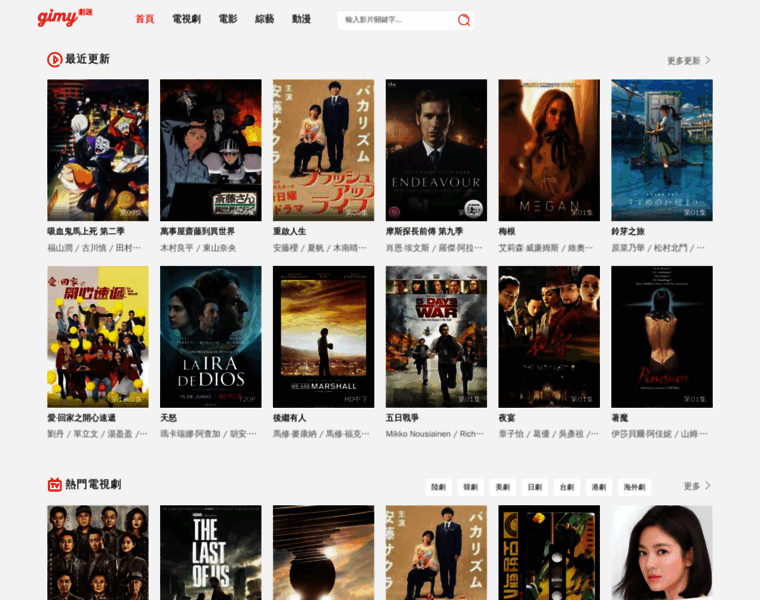760x600 pixels.
Task: Click title 後繼有人
Action: click(x=289, y=418)
